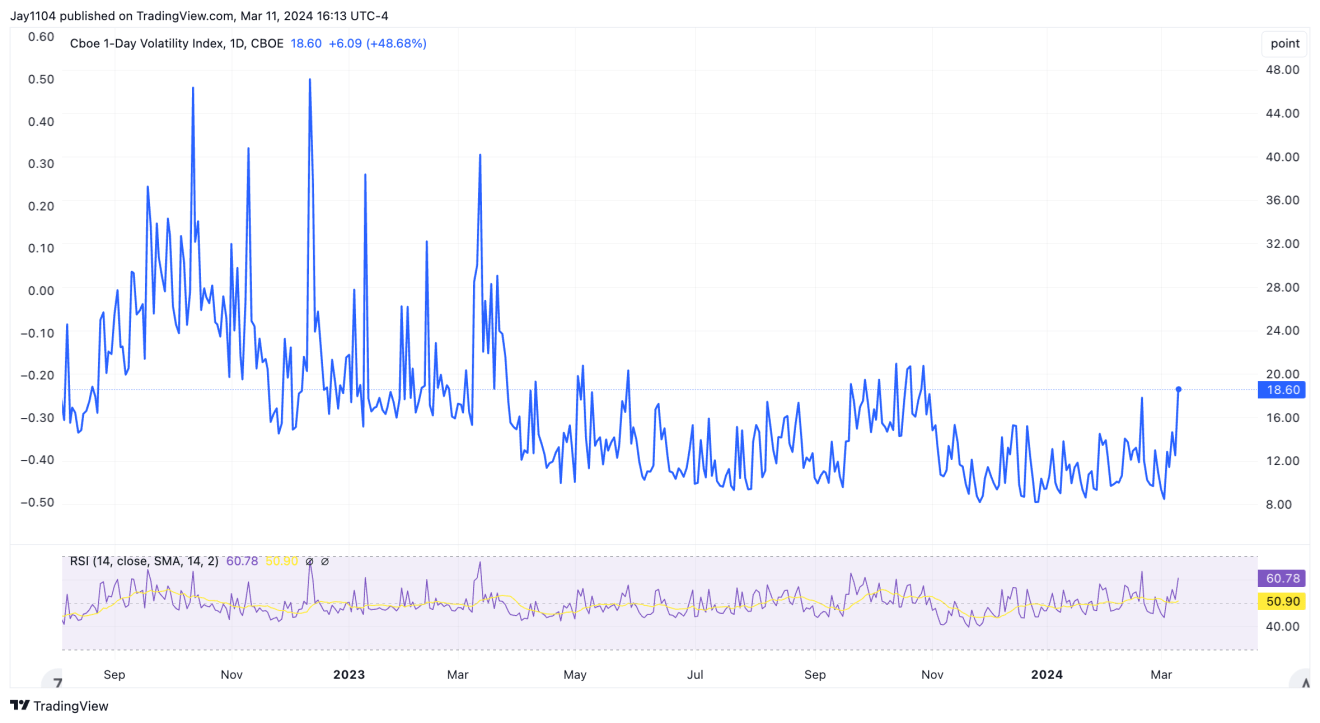This screenshot has width=1320, height=723.
Task: Click the 20.00 price axis label
Action: [1283, 373]
